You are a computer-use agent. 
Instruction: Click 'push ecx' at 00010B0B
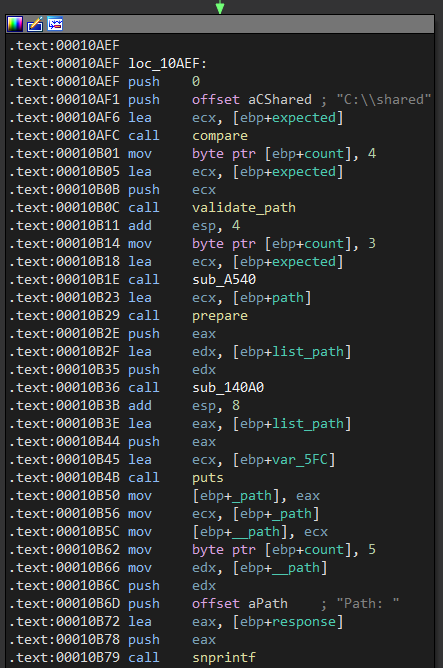click(172, 190)
